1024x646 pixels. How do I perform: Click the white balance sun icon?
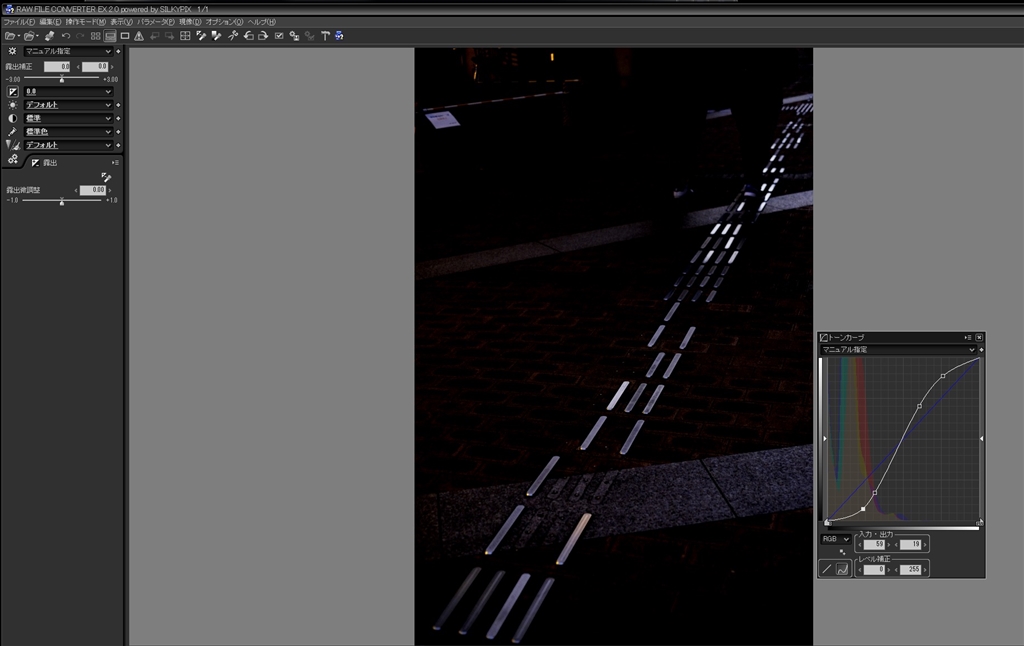point(12,105)
